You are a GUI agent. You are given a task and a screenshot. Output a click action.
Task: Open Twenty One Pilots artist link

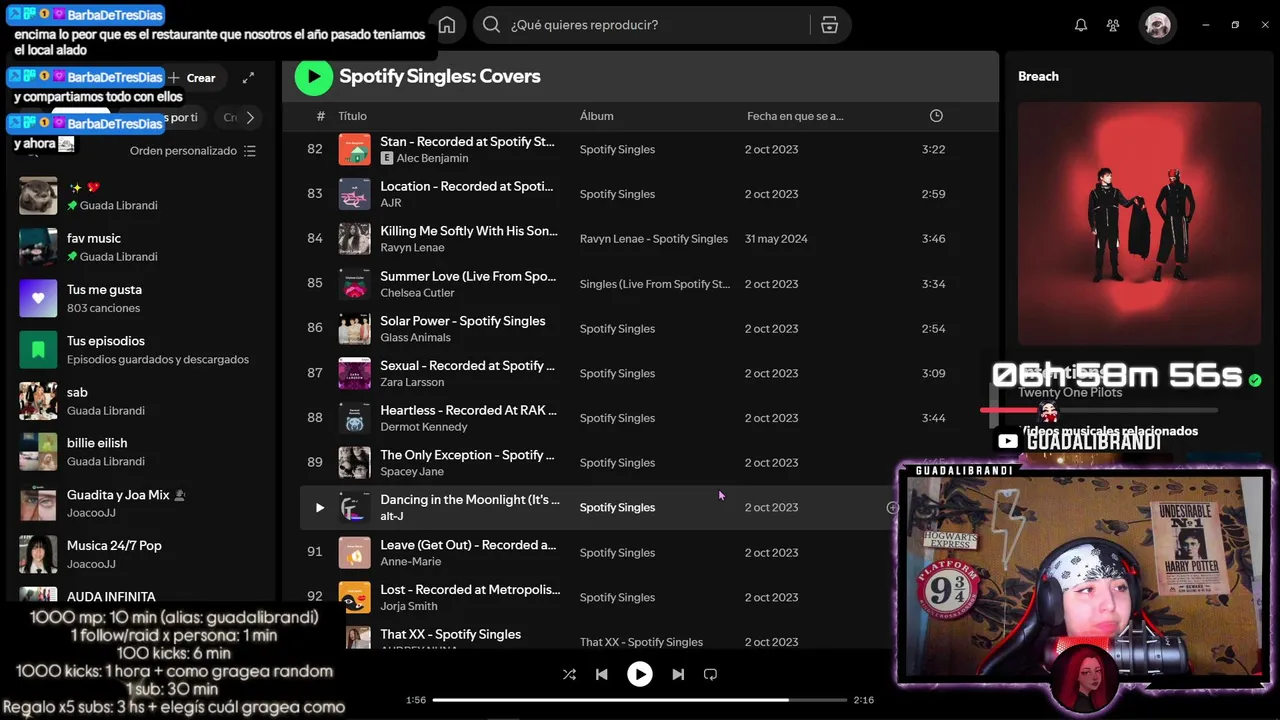pos(1070,393)
